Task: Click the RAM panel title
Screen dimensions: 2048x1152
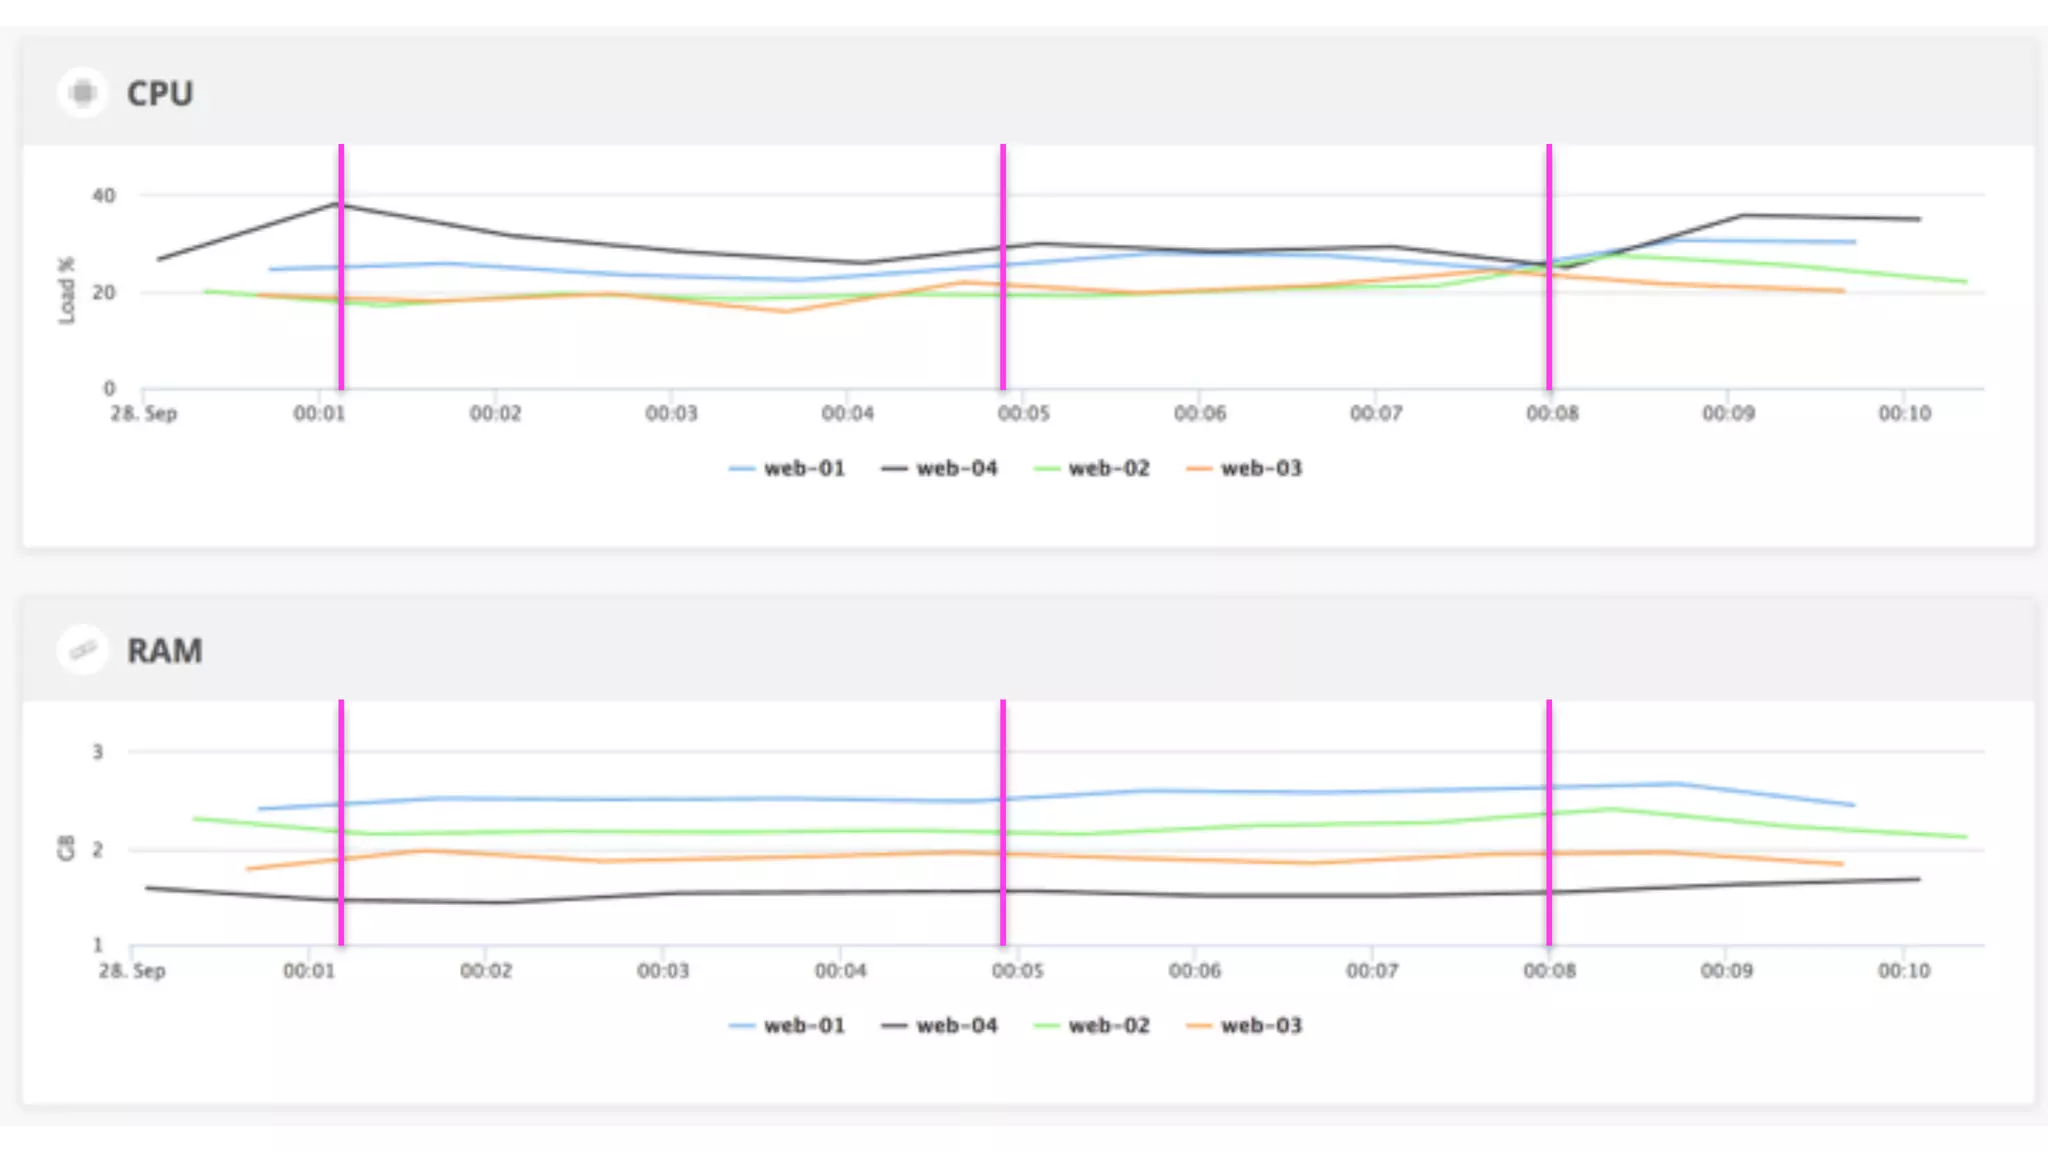Action: click(164, 650)
